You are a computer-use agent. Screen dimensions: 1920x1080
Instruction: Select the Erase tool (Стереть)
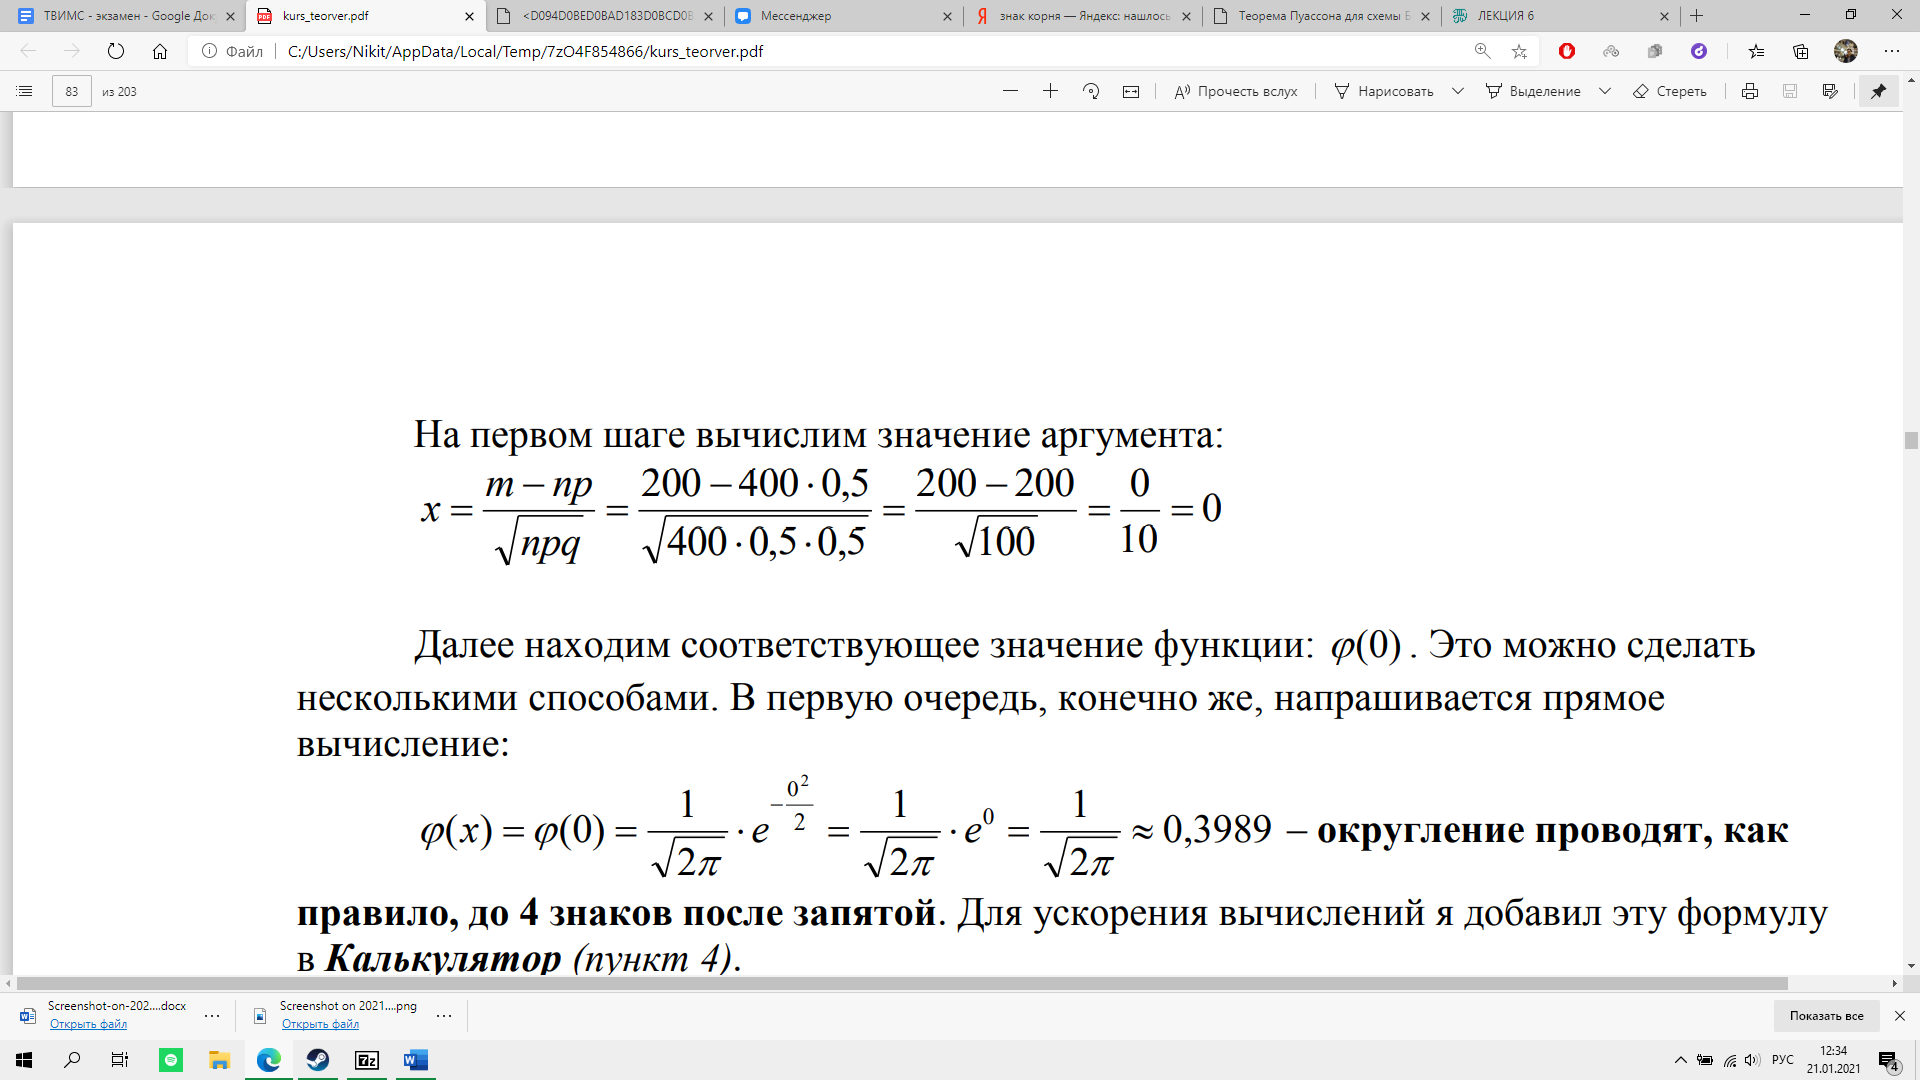[1669, 91]
